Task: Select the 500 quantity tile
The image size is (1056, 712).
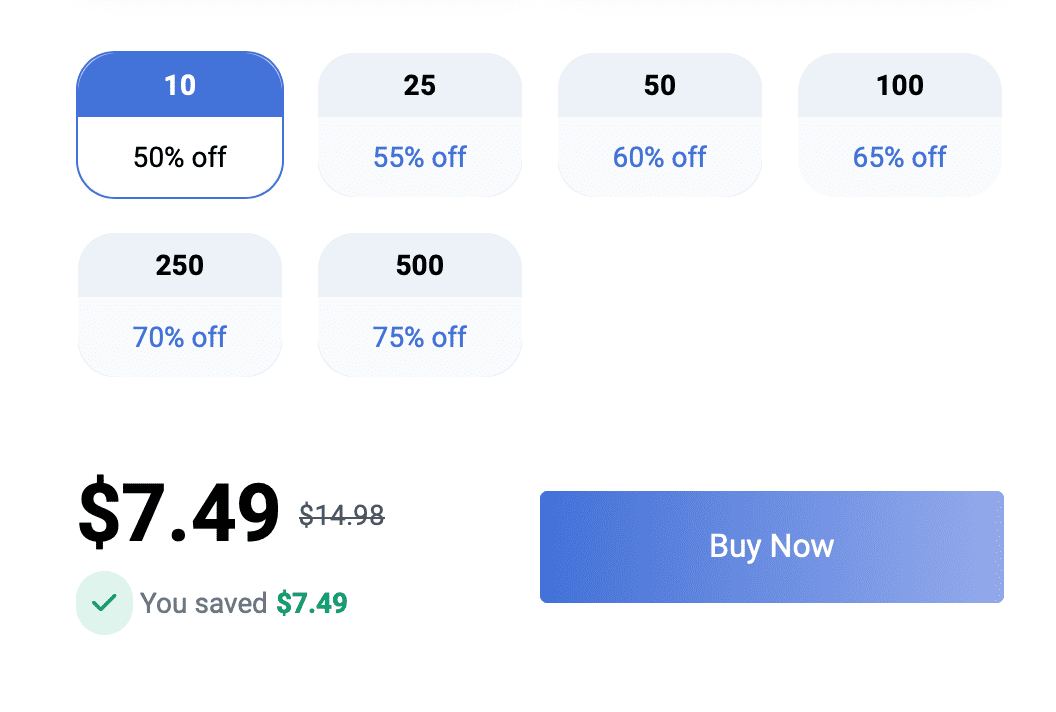Action: [419, 304]
